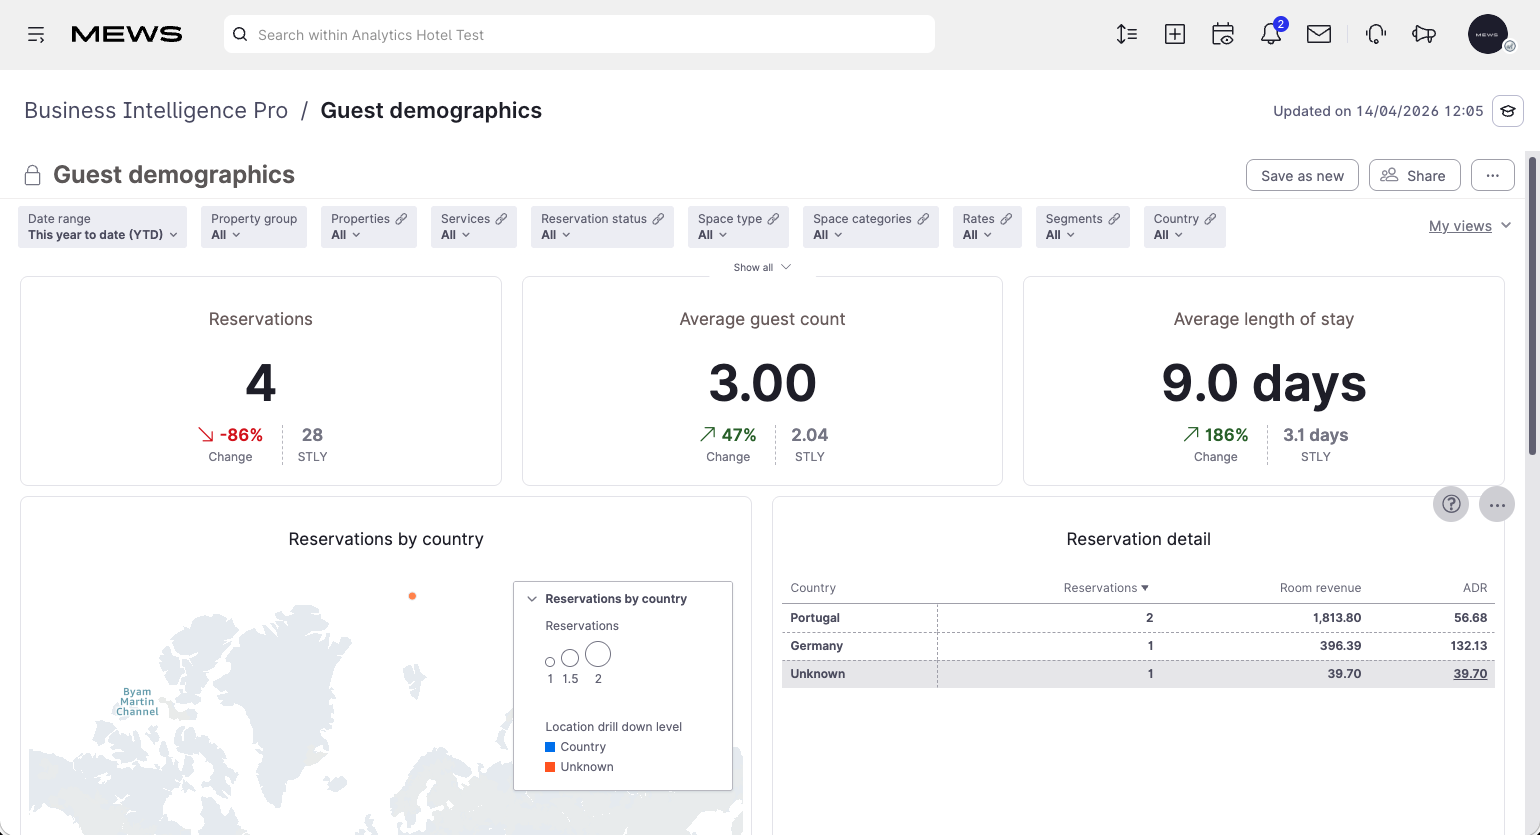Image resolution: width=1540 pixels, height=835 pixels.
Task: Click the plus square create icon
Action: (1175, 34)
